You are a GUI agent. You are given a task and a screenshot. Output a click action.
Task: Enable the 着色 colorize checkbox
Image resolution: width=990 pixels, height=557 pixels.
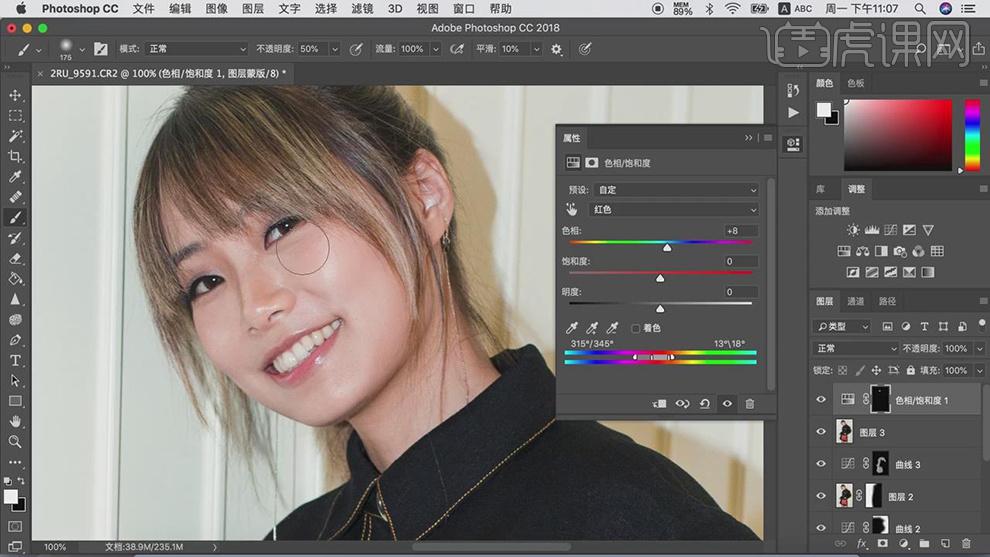coord(636,328)
